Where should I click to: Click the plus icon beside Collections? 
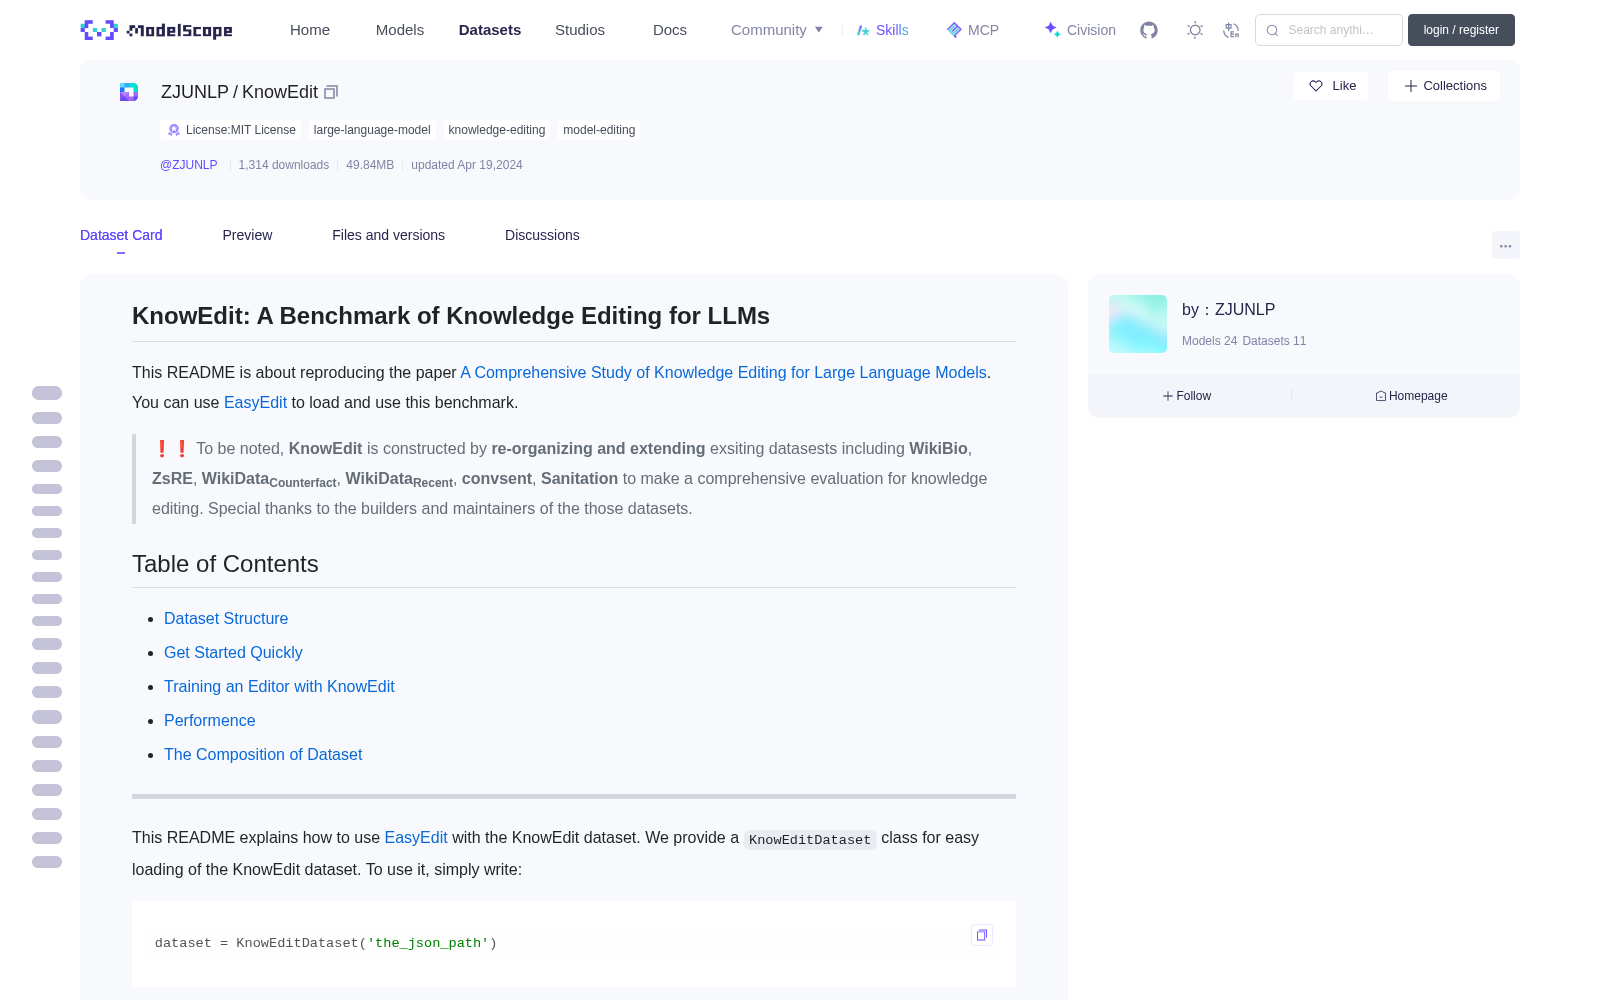1411,86
